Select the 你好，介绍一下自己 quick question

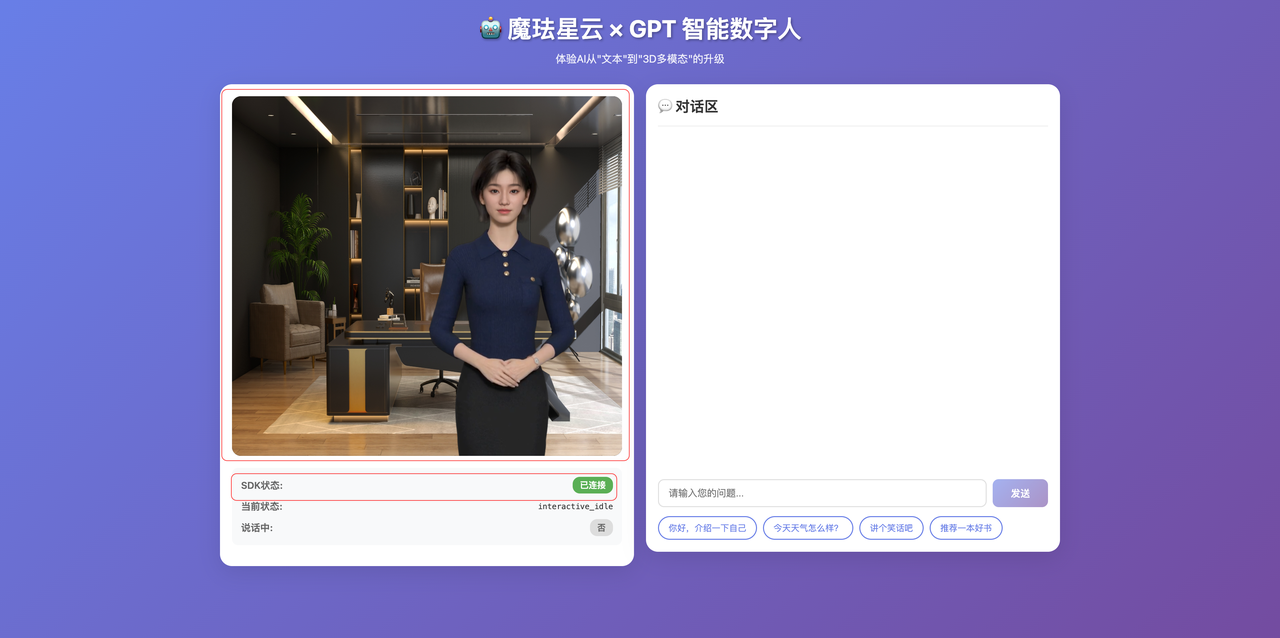(x=707, y=527)
